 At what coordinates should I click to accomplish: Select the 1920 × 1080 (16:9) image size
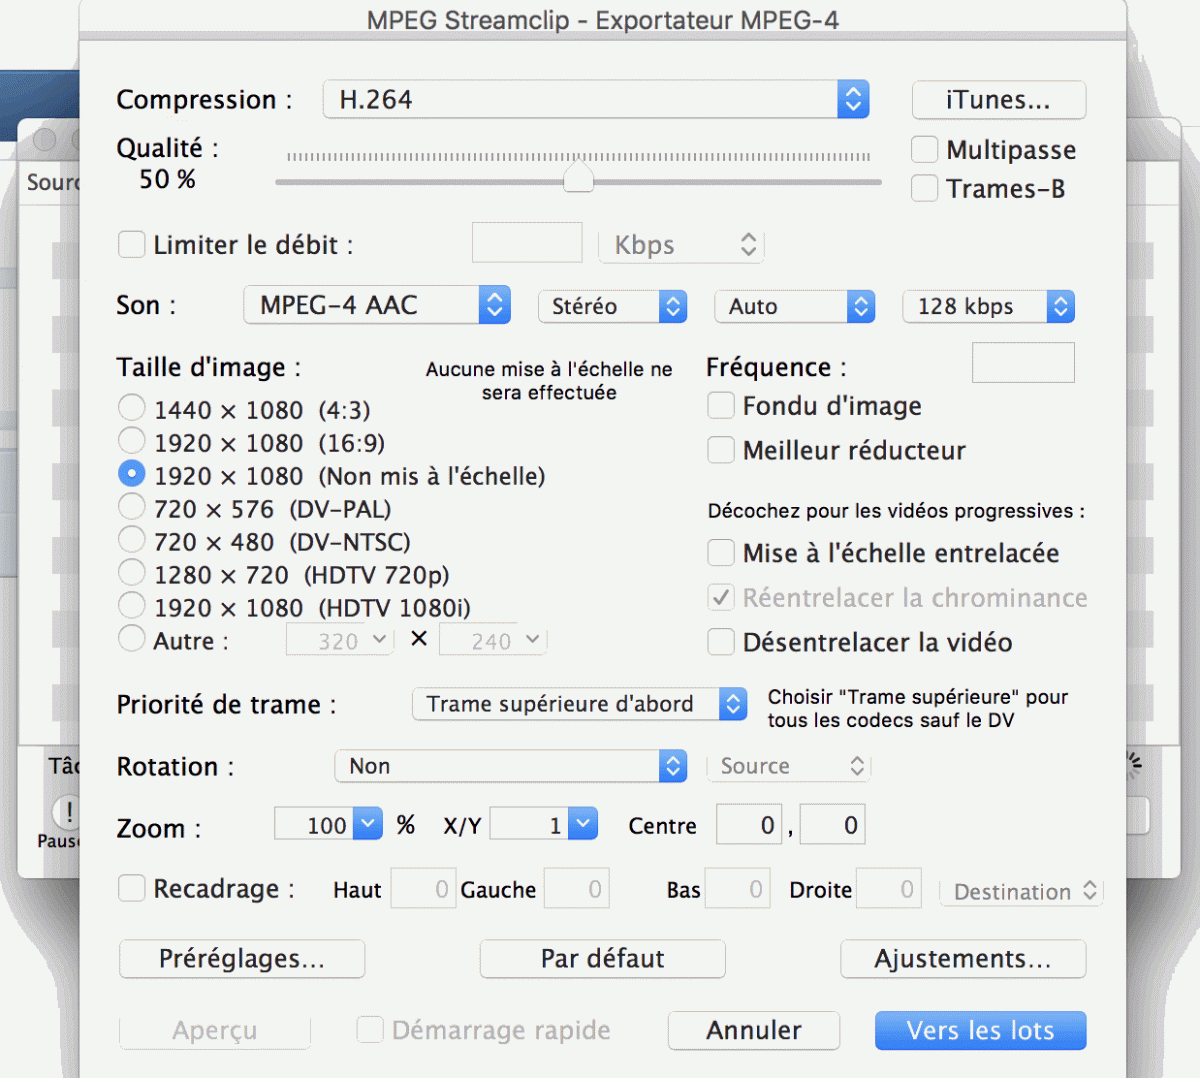pyautogui.click(x=131, y=441)
